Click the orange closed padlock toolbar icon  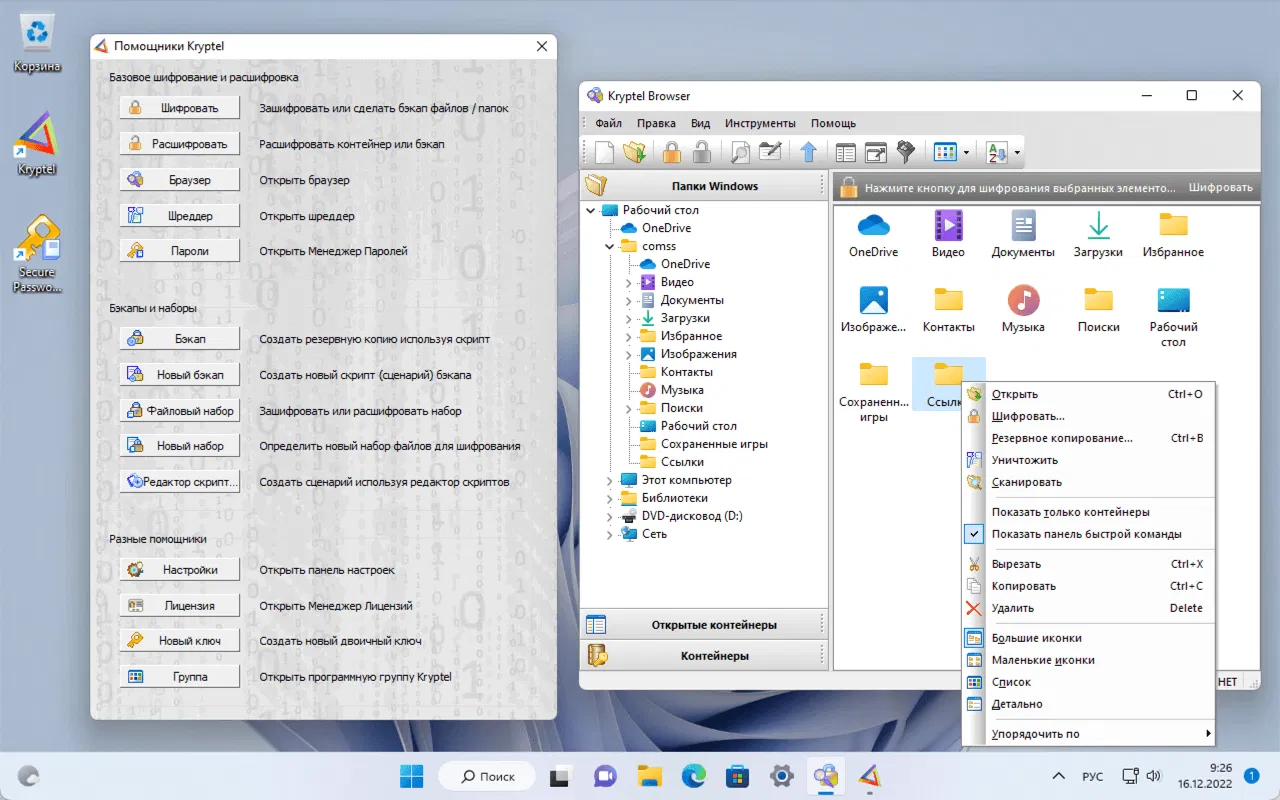tap(672, 152)
